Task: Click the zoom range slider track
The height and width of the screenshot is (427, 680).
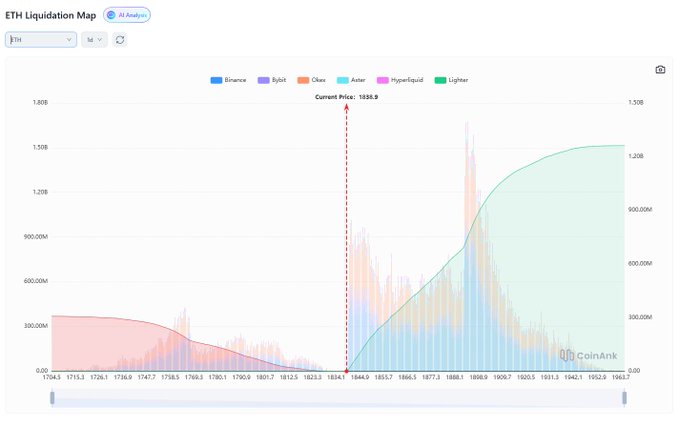Action: [x=338, y=398]
